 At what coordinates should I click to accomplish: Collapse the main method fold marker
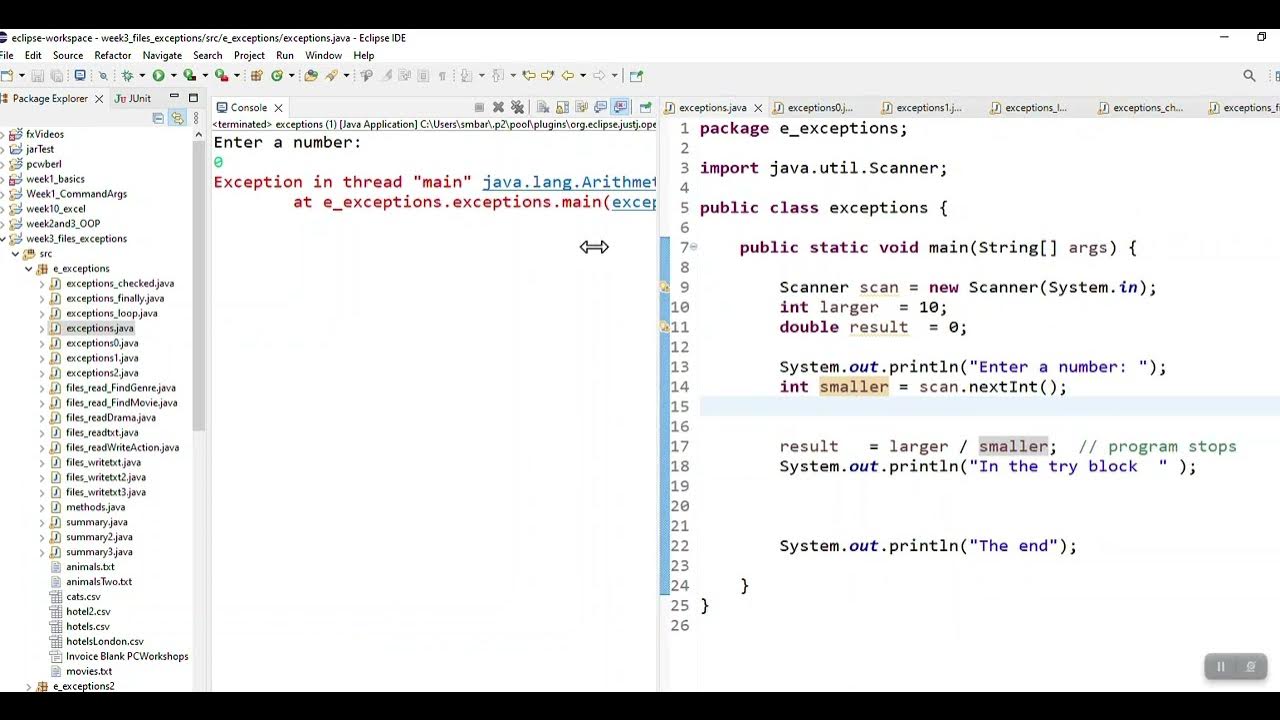coord(694,247)
